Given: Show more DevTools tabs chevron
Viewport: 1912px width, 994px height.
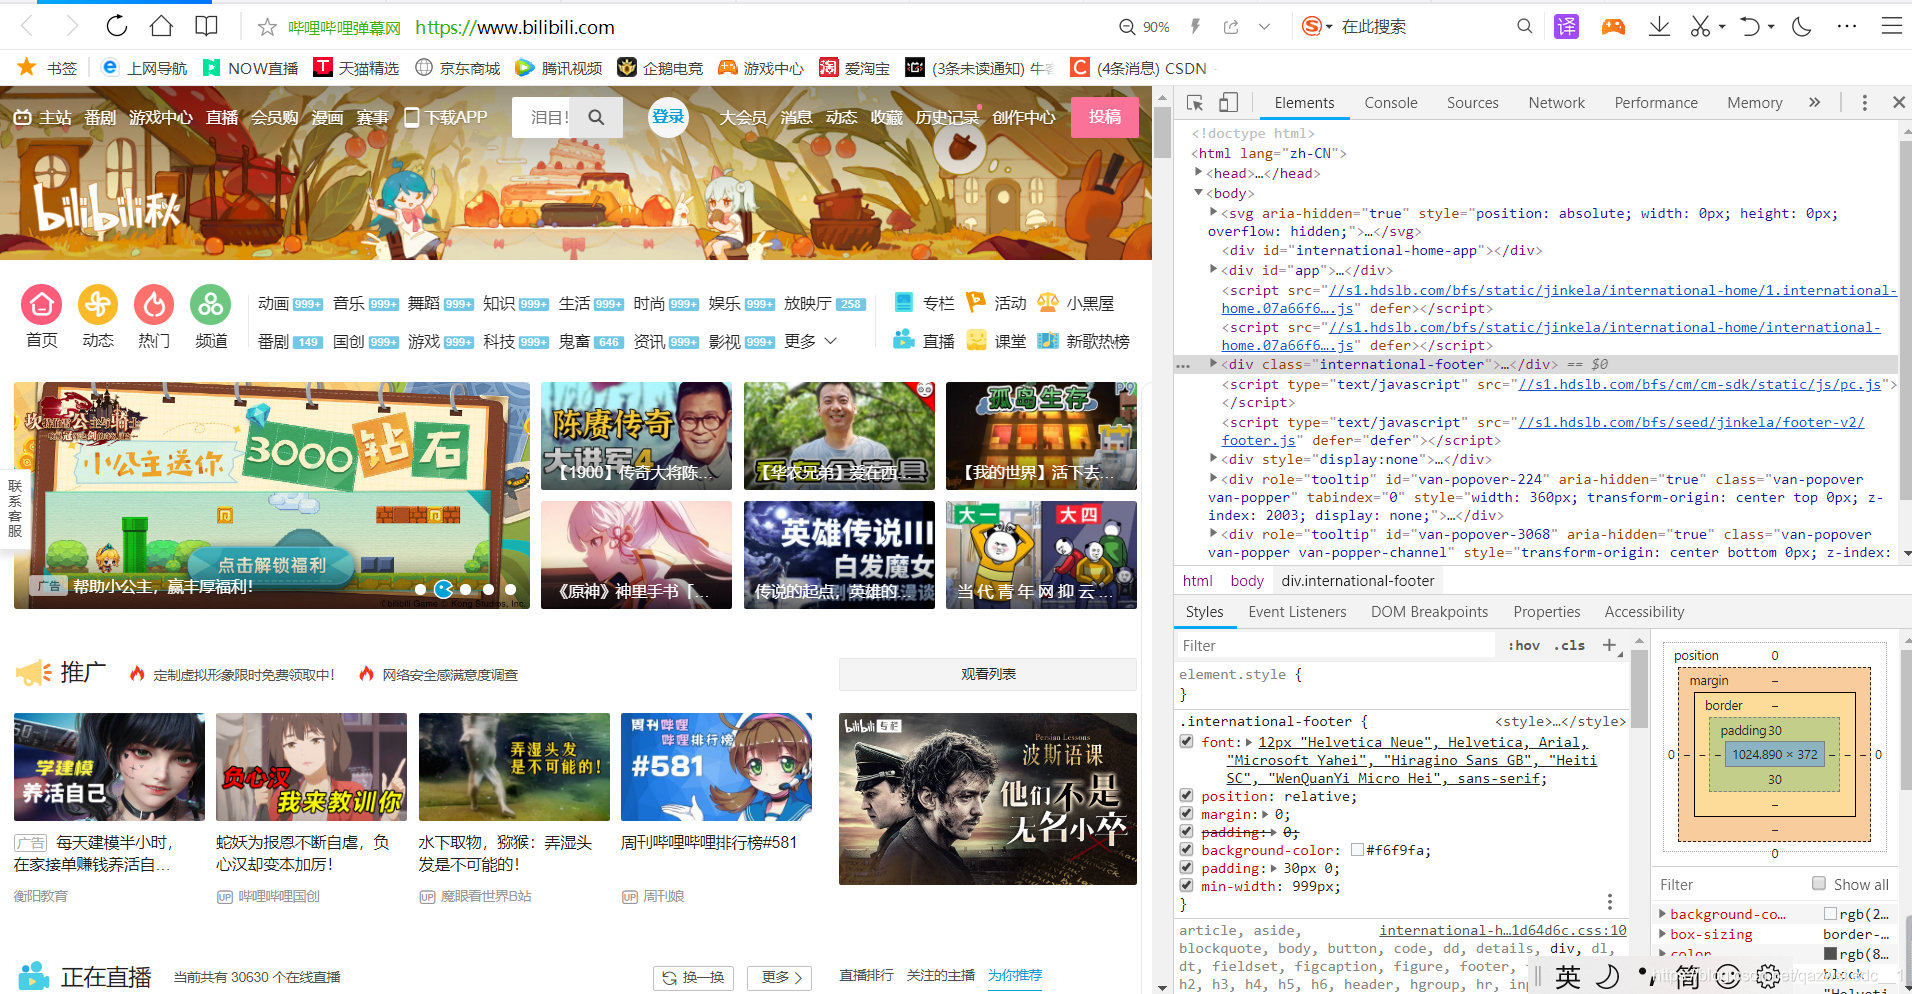Looking at the screenshot, I should (1814, 102).
